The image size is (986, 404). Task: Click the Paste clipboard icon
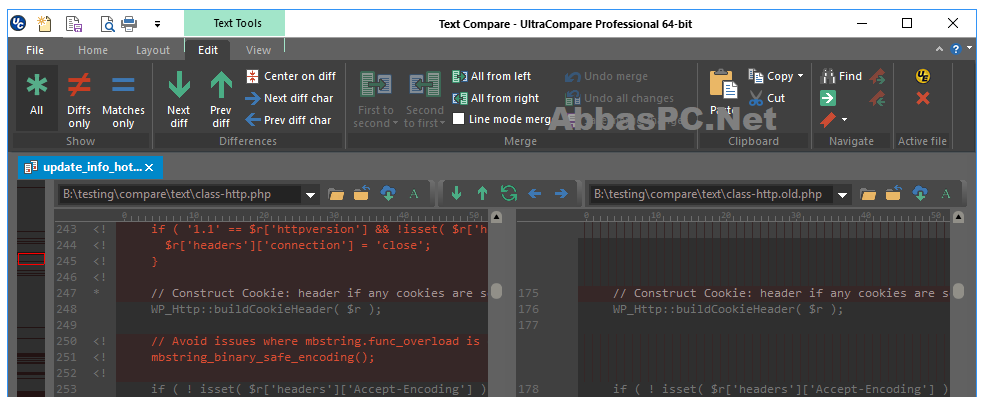pyautogui.click(x=723, y=84)
